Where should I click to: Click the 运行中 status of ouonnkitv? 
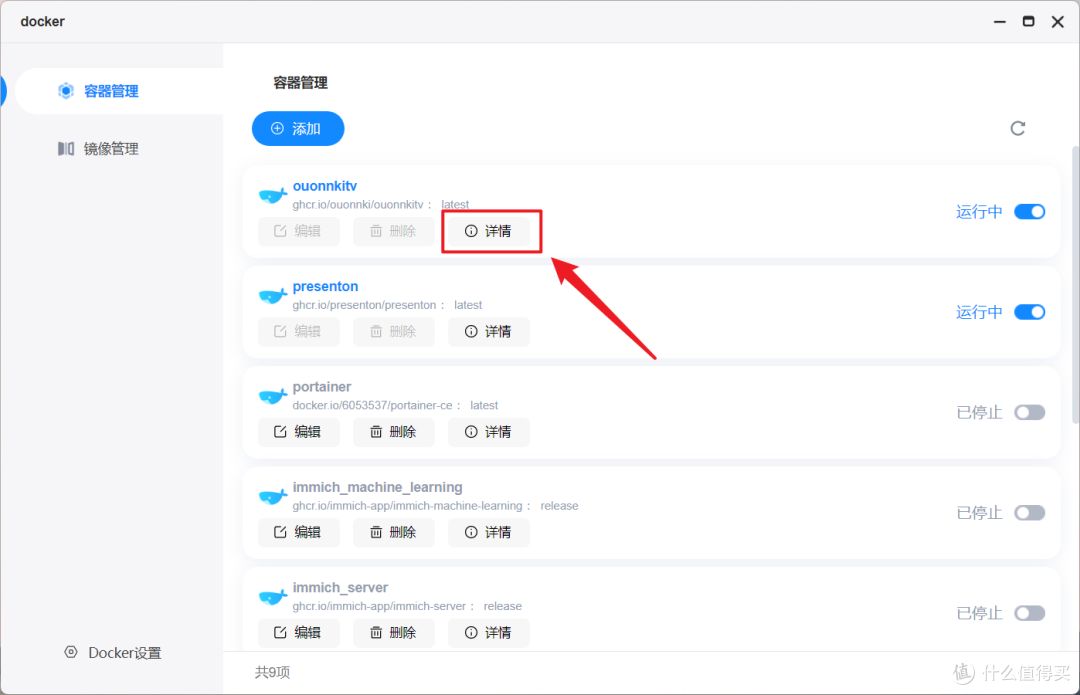pyautogui.click(x=979, y=211)
